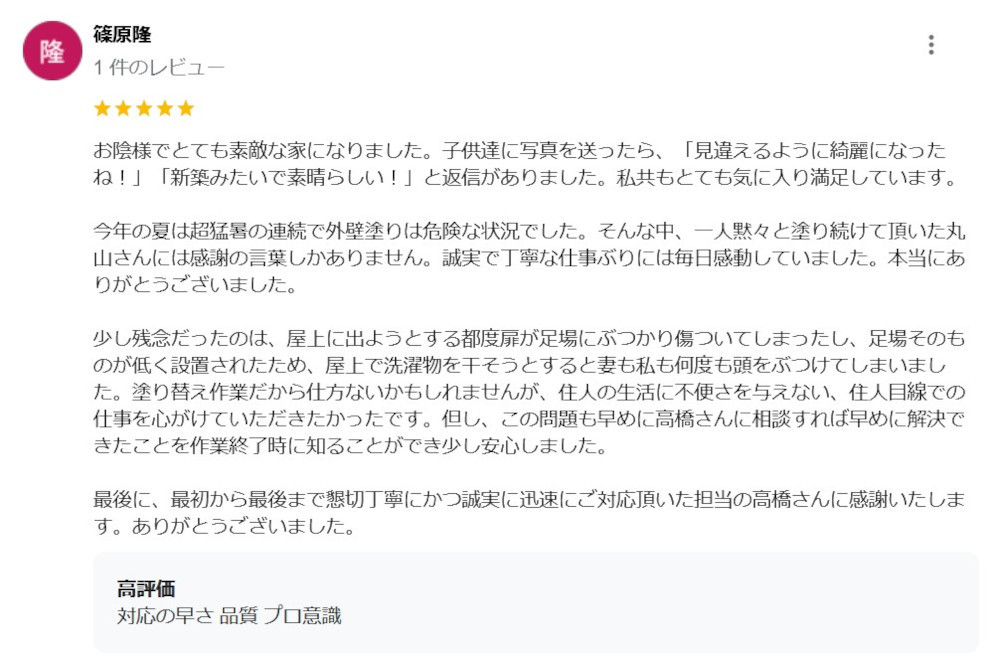Click the closing ありがとうございました sentence at review end

click(243, 526)
